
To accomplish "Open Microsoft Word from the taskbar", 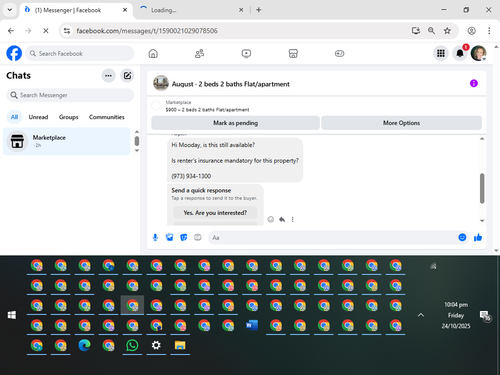I will coord(252,325).
